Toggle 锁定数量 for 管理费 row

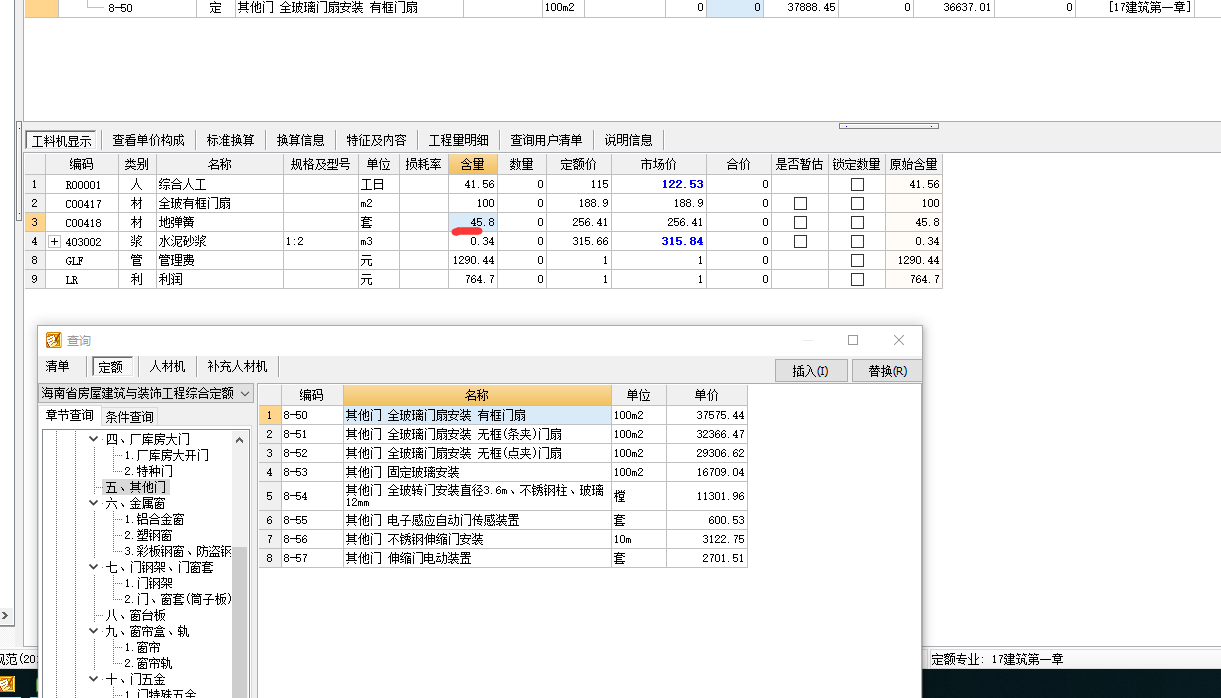point(857,260)
